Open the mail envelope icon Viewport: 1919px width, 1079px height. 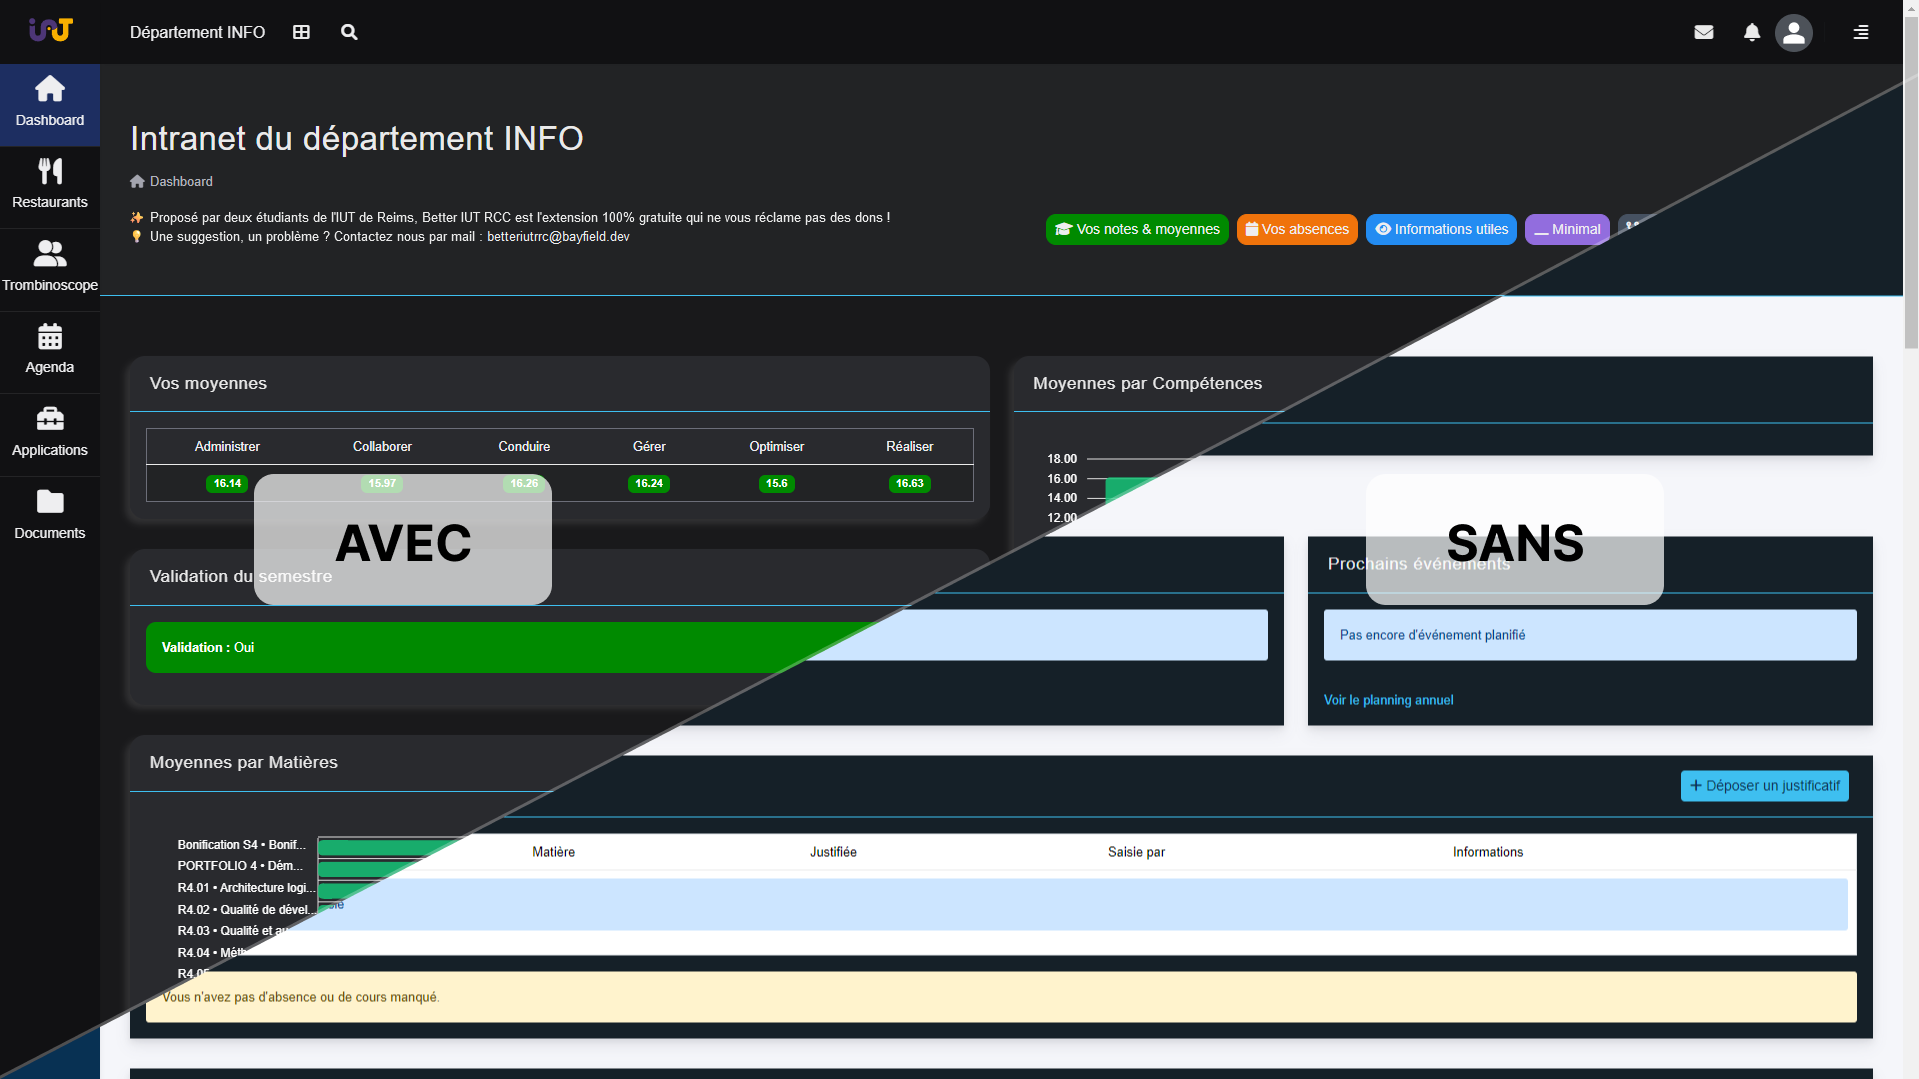pyautogui.click(x=1704, y=32)
